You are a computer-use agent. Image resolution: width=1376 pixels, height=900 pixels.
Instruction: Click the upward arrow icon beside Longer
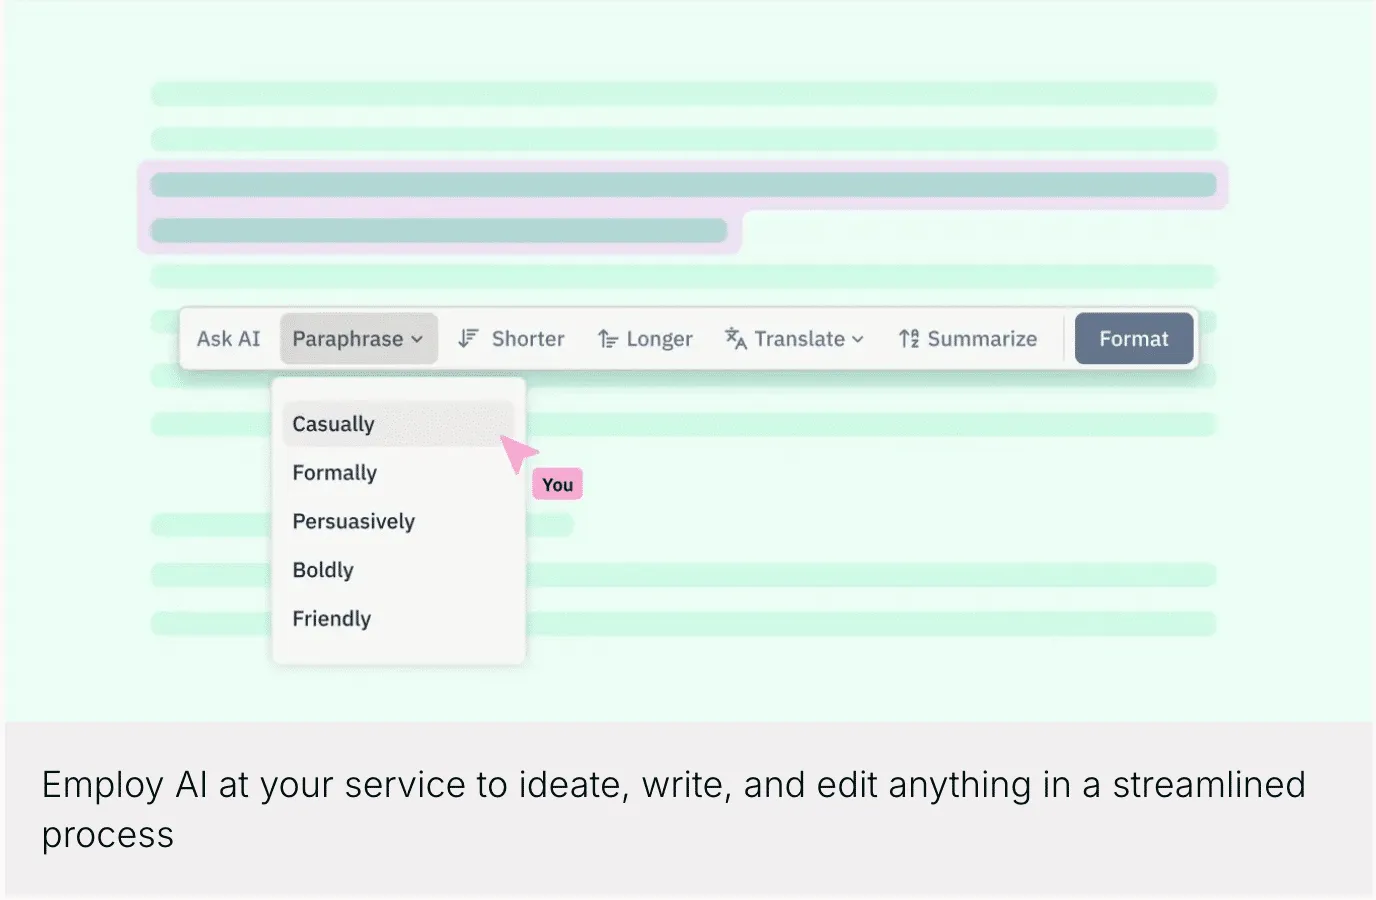click(606, 338)
